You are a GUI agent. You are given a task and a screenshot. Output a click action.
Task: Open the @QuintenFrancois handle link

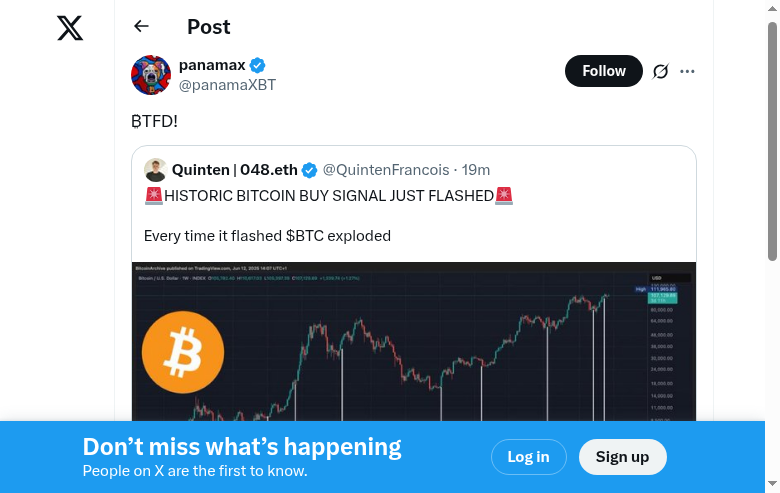[x=385, y=170]
